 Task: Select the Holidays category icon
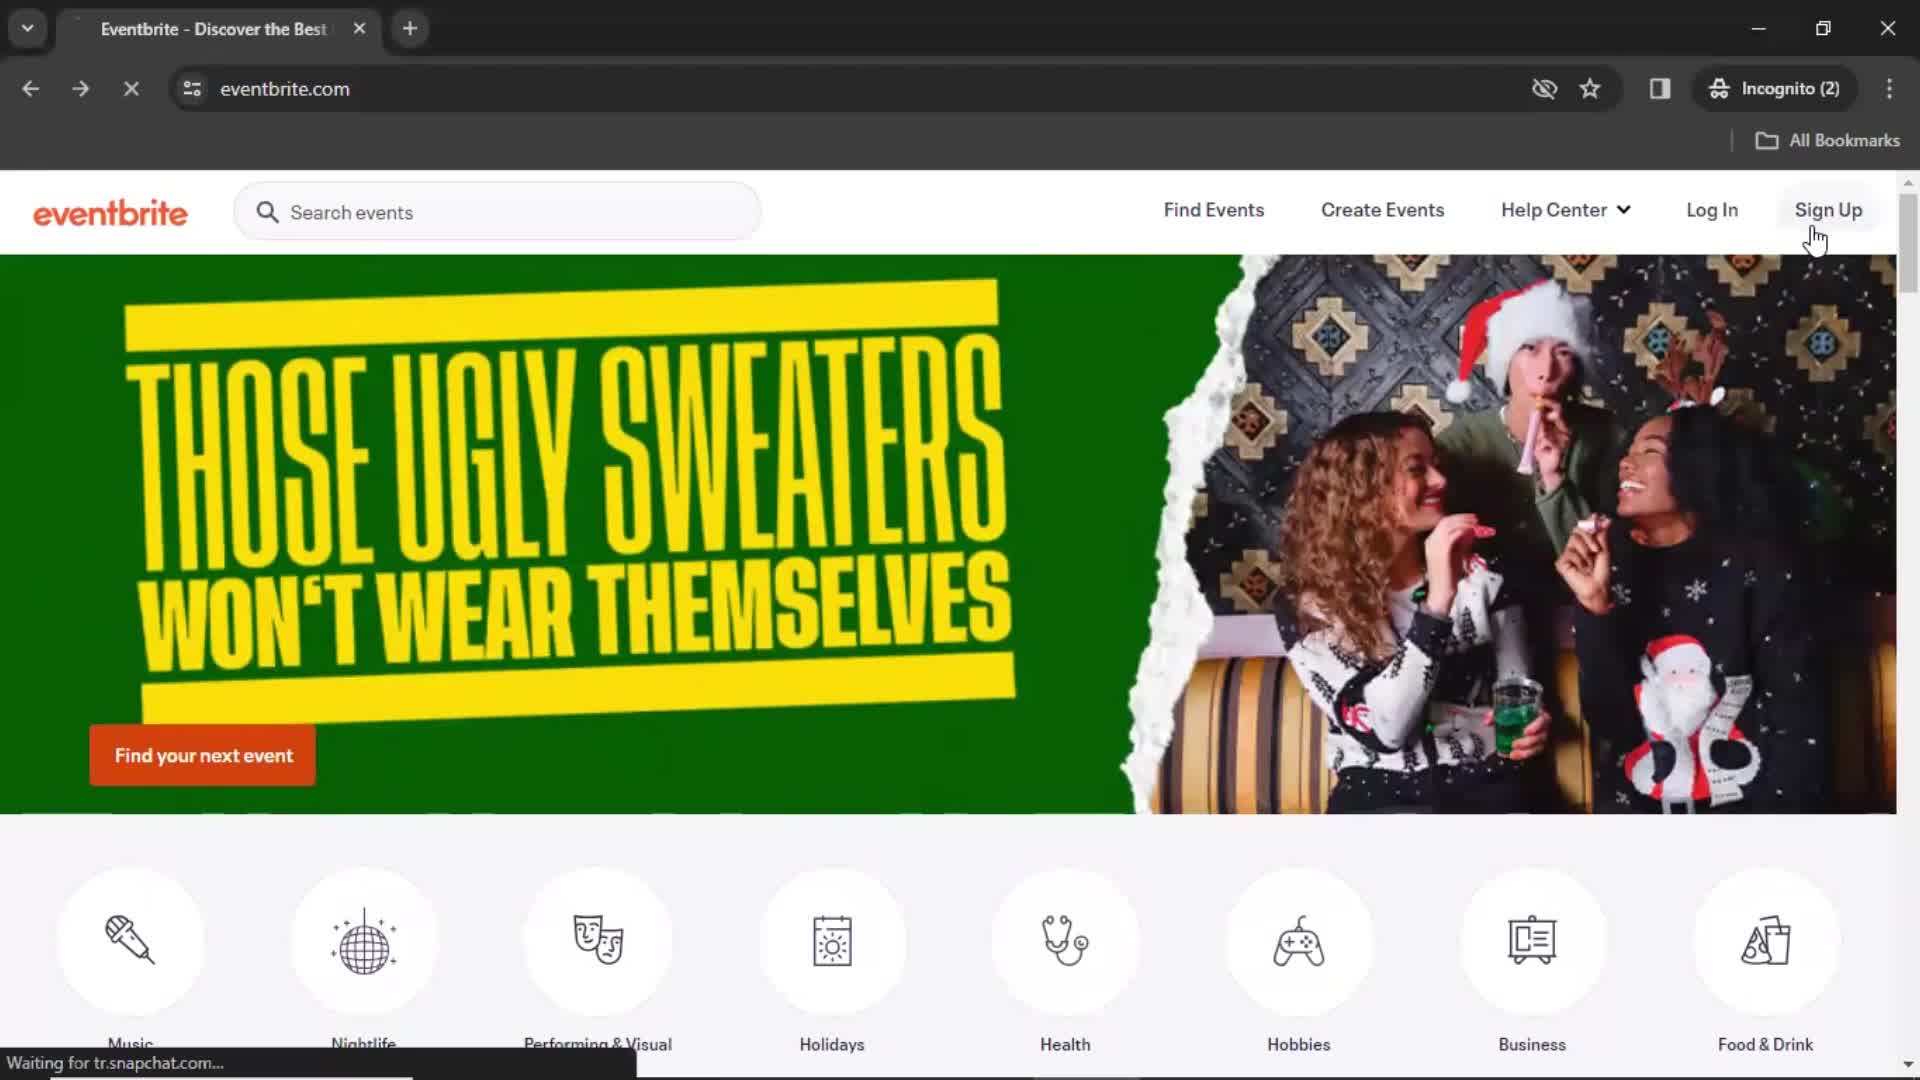(832, 939)
